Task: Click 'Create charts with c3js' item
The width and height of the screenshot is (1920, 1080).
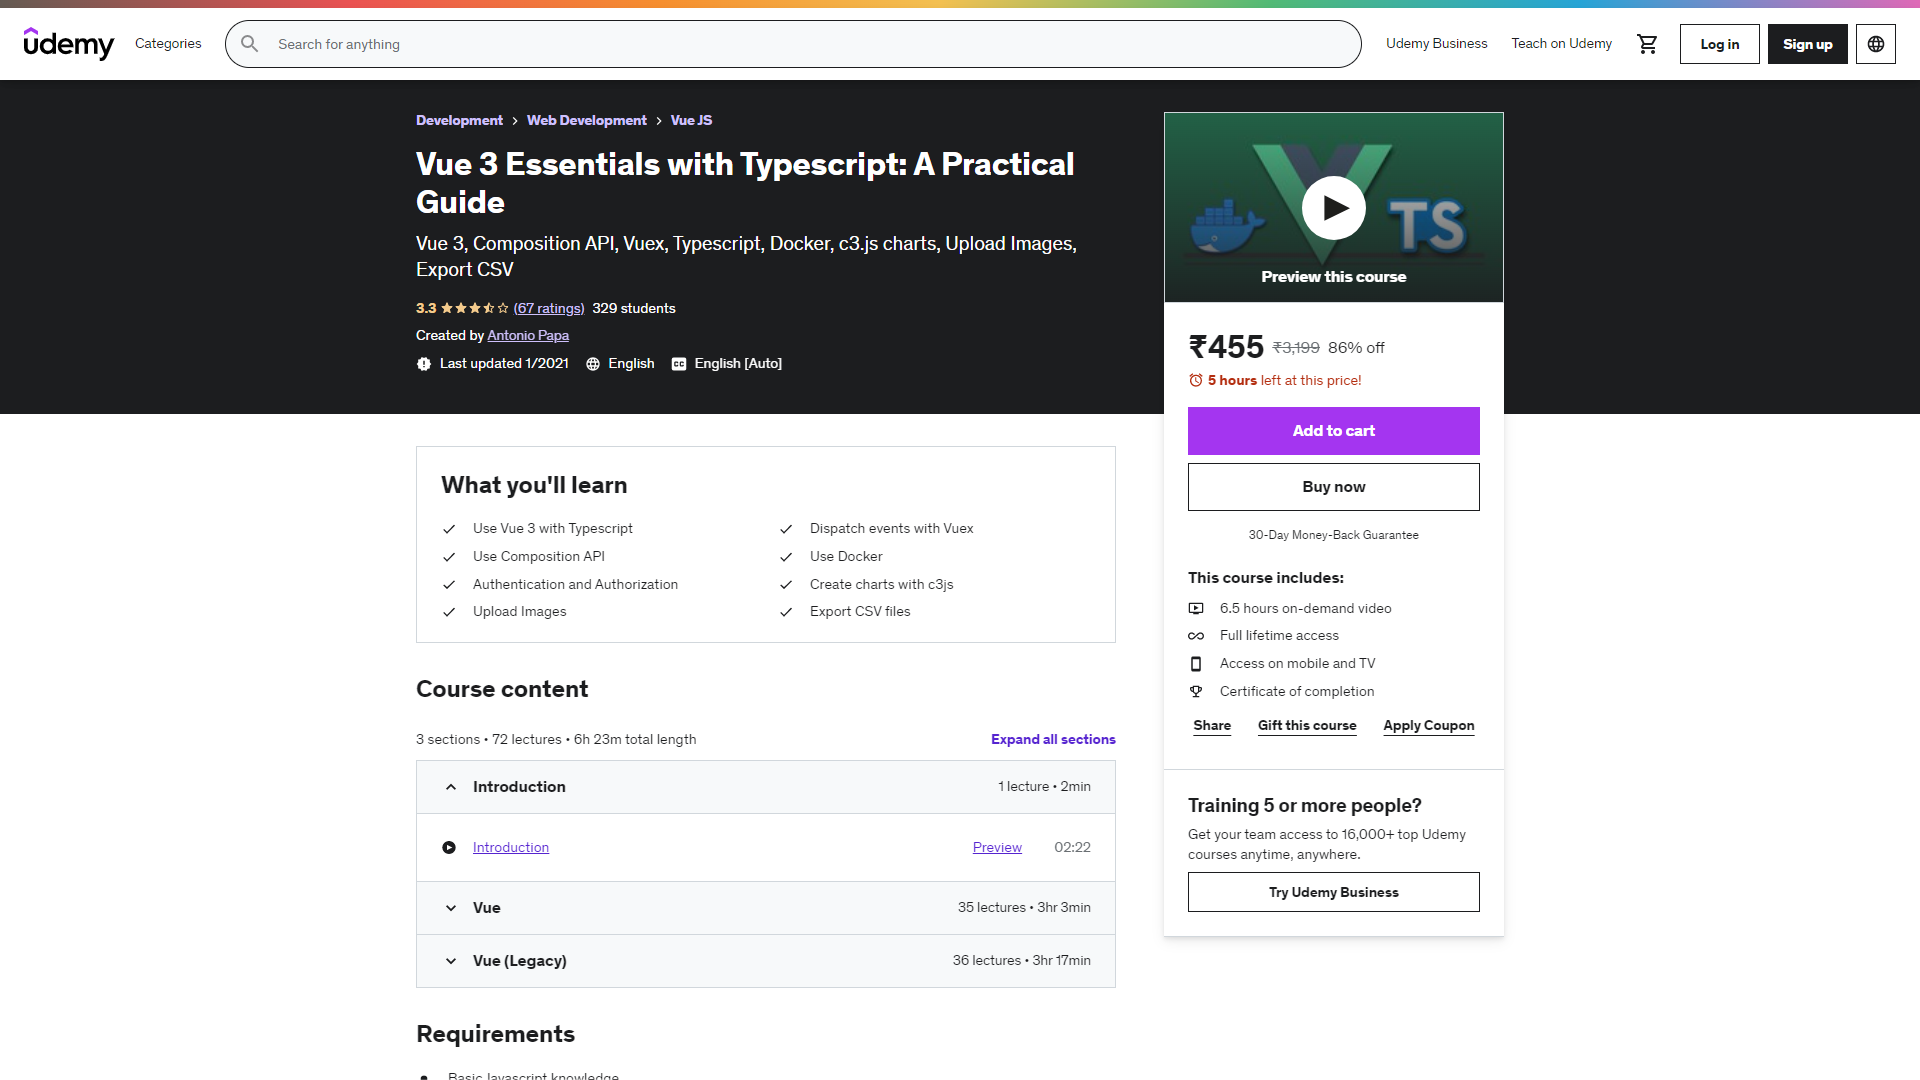Action: (881, 585)
